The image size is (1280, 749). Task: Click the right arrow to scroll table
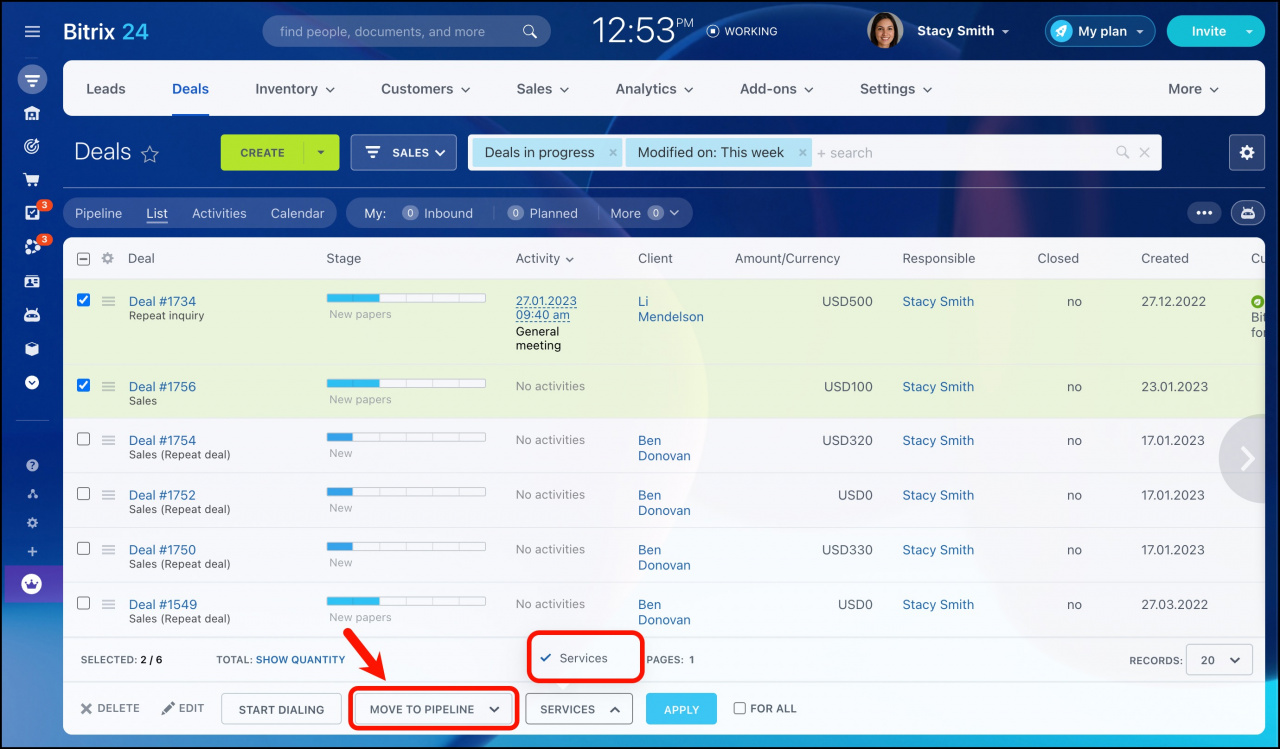1247,458
